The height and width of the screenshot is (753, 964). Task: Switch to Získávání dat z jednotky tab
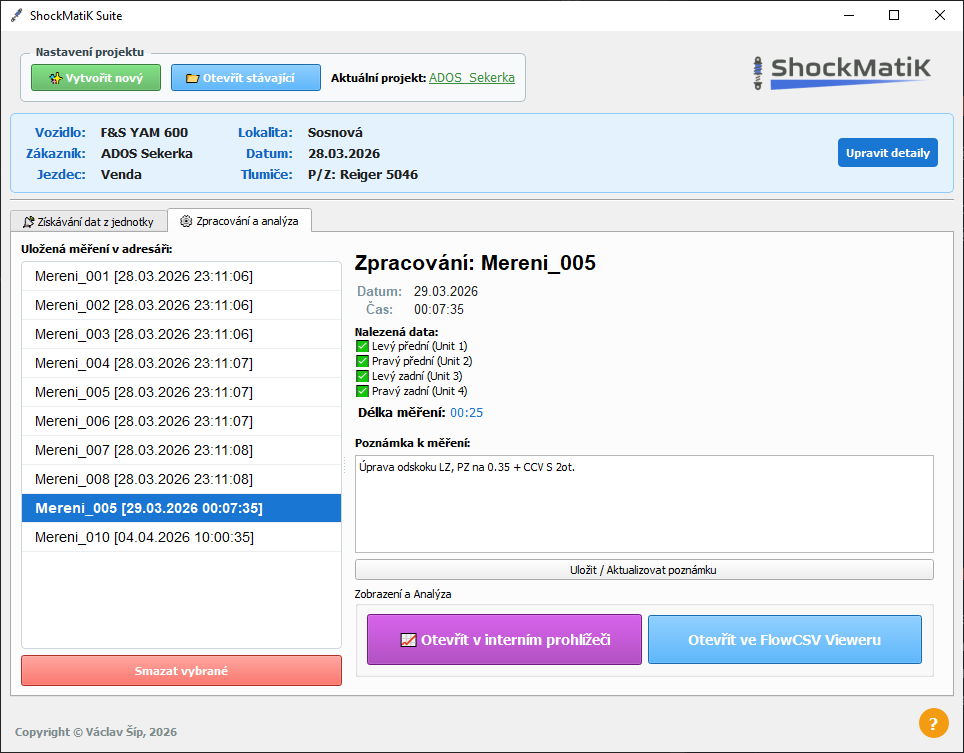pos(88,221)
